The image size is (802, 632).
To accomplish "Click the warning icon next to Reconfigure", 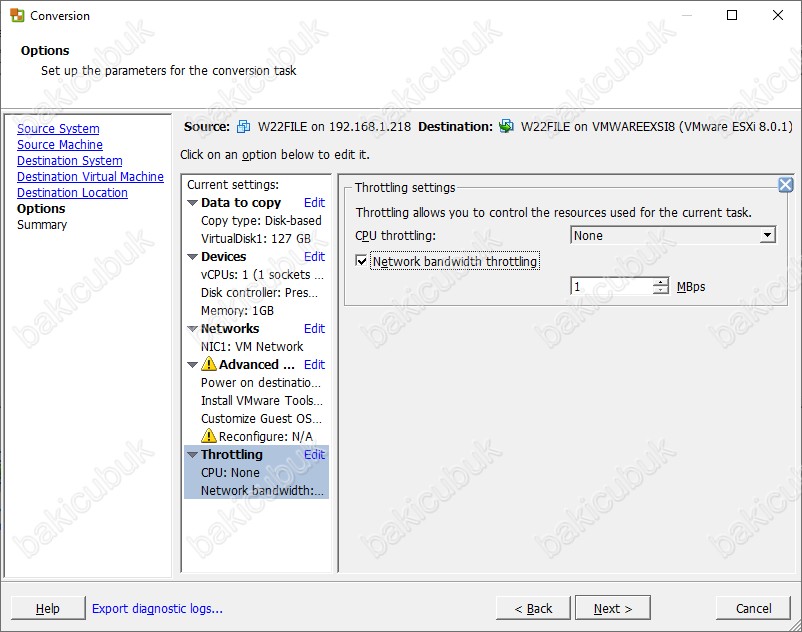I will coord(209,436).
